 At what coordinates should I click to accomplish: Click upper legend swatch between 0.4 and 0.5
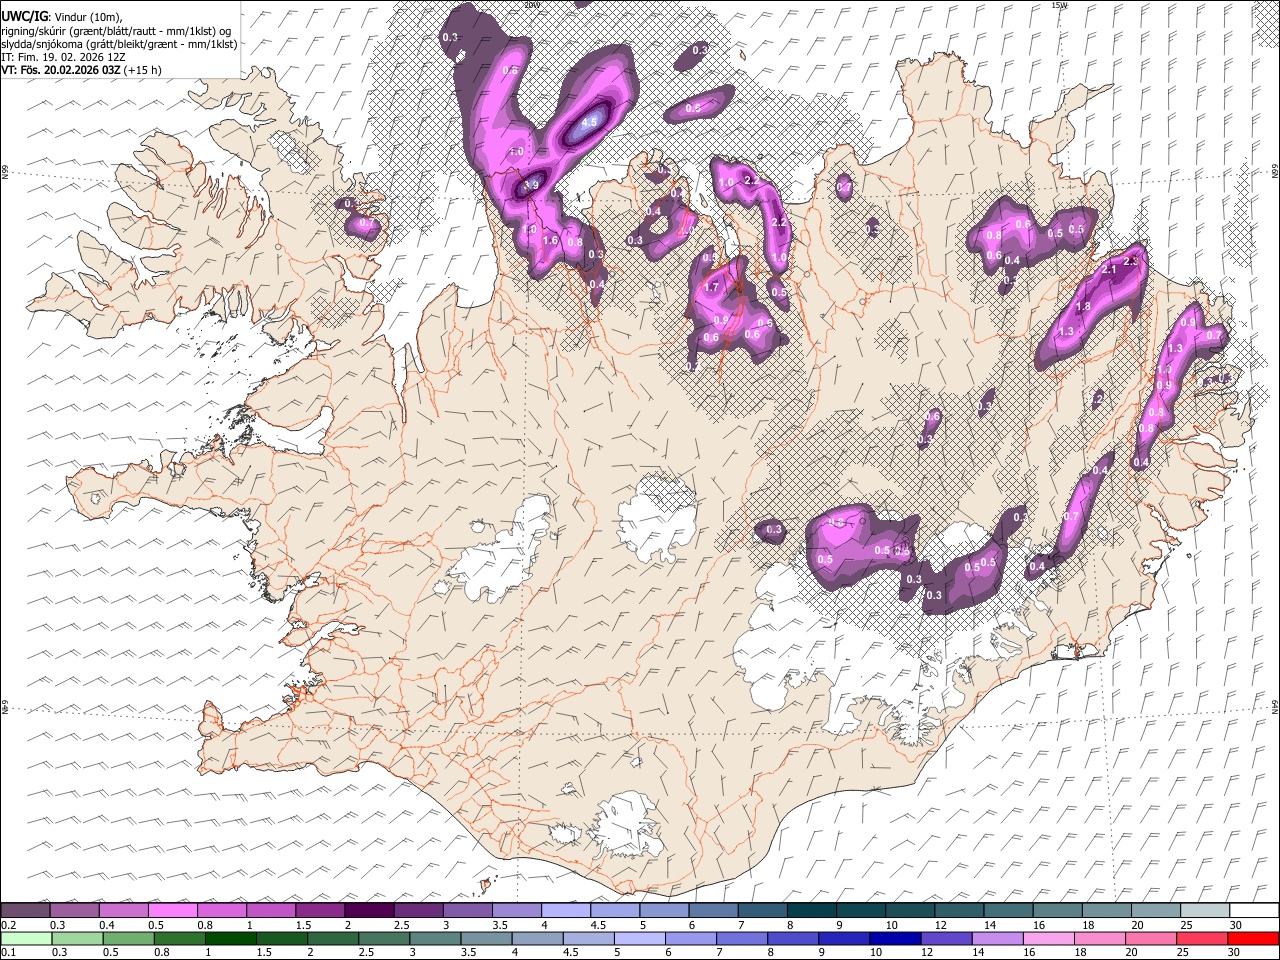tap(123, 910)
